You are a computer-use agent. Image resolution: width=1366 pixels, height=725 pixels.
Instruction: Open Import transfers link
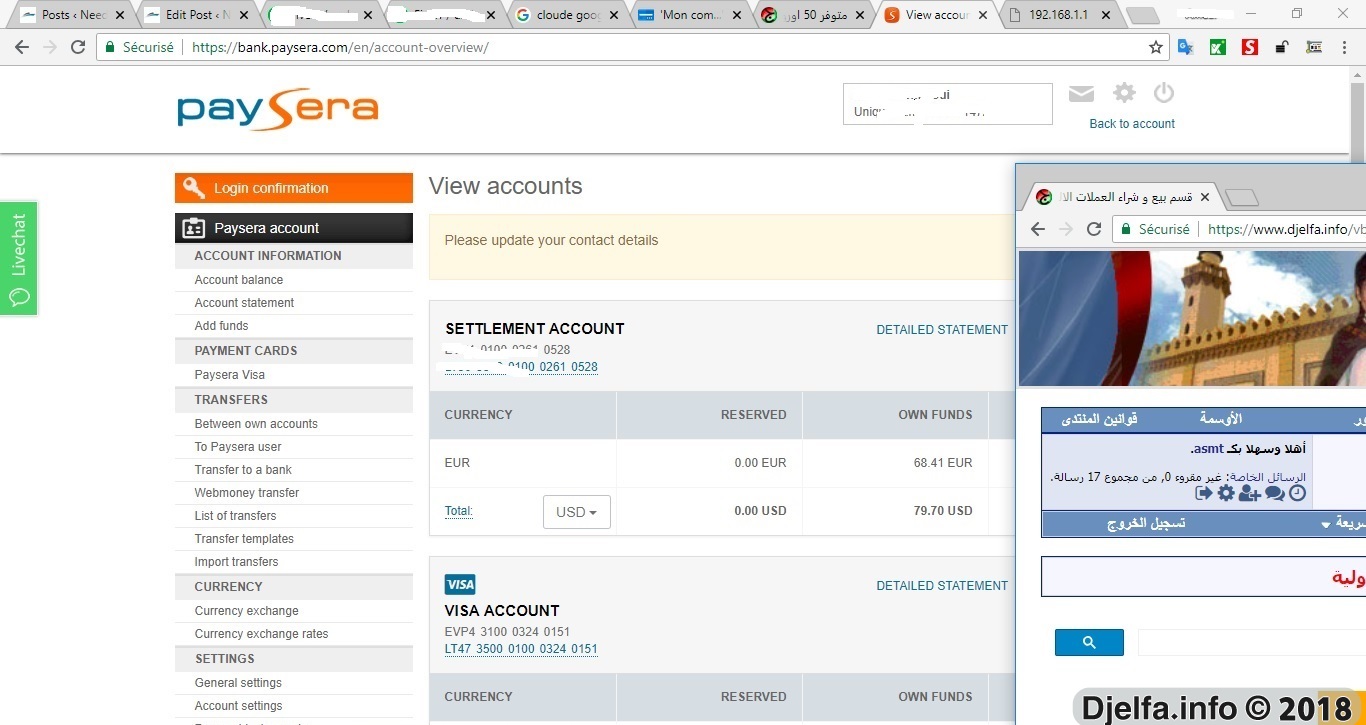click(236, 562)
